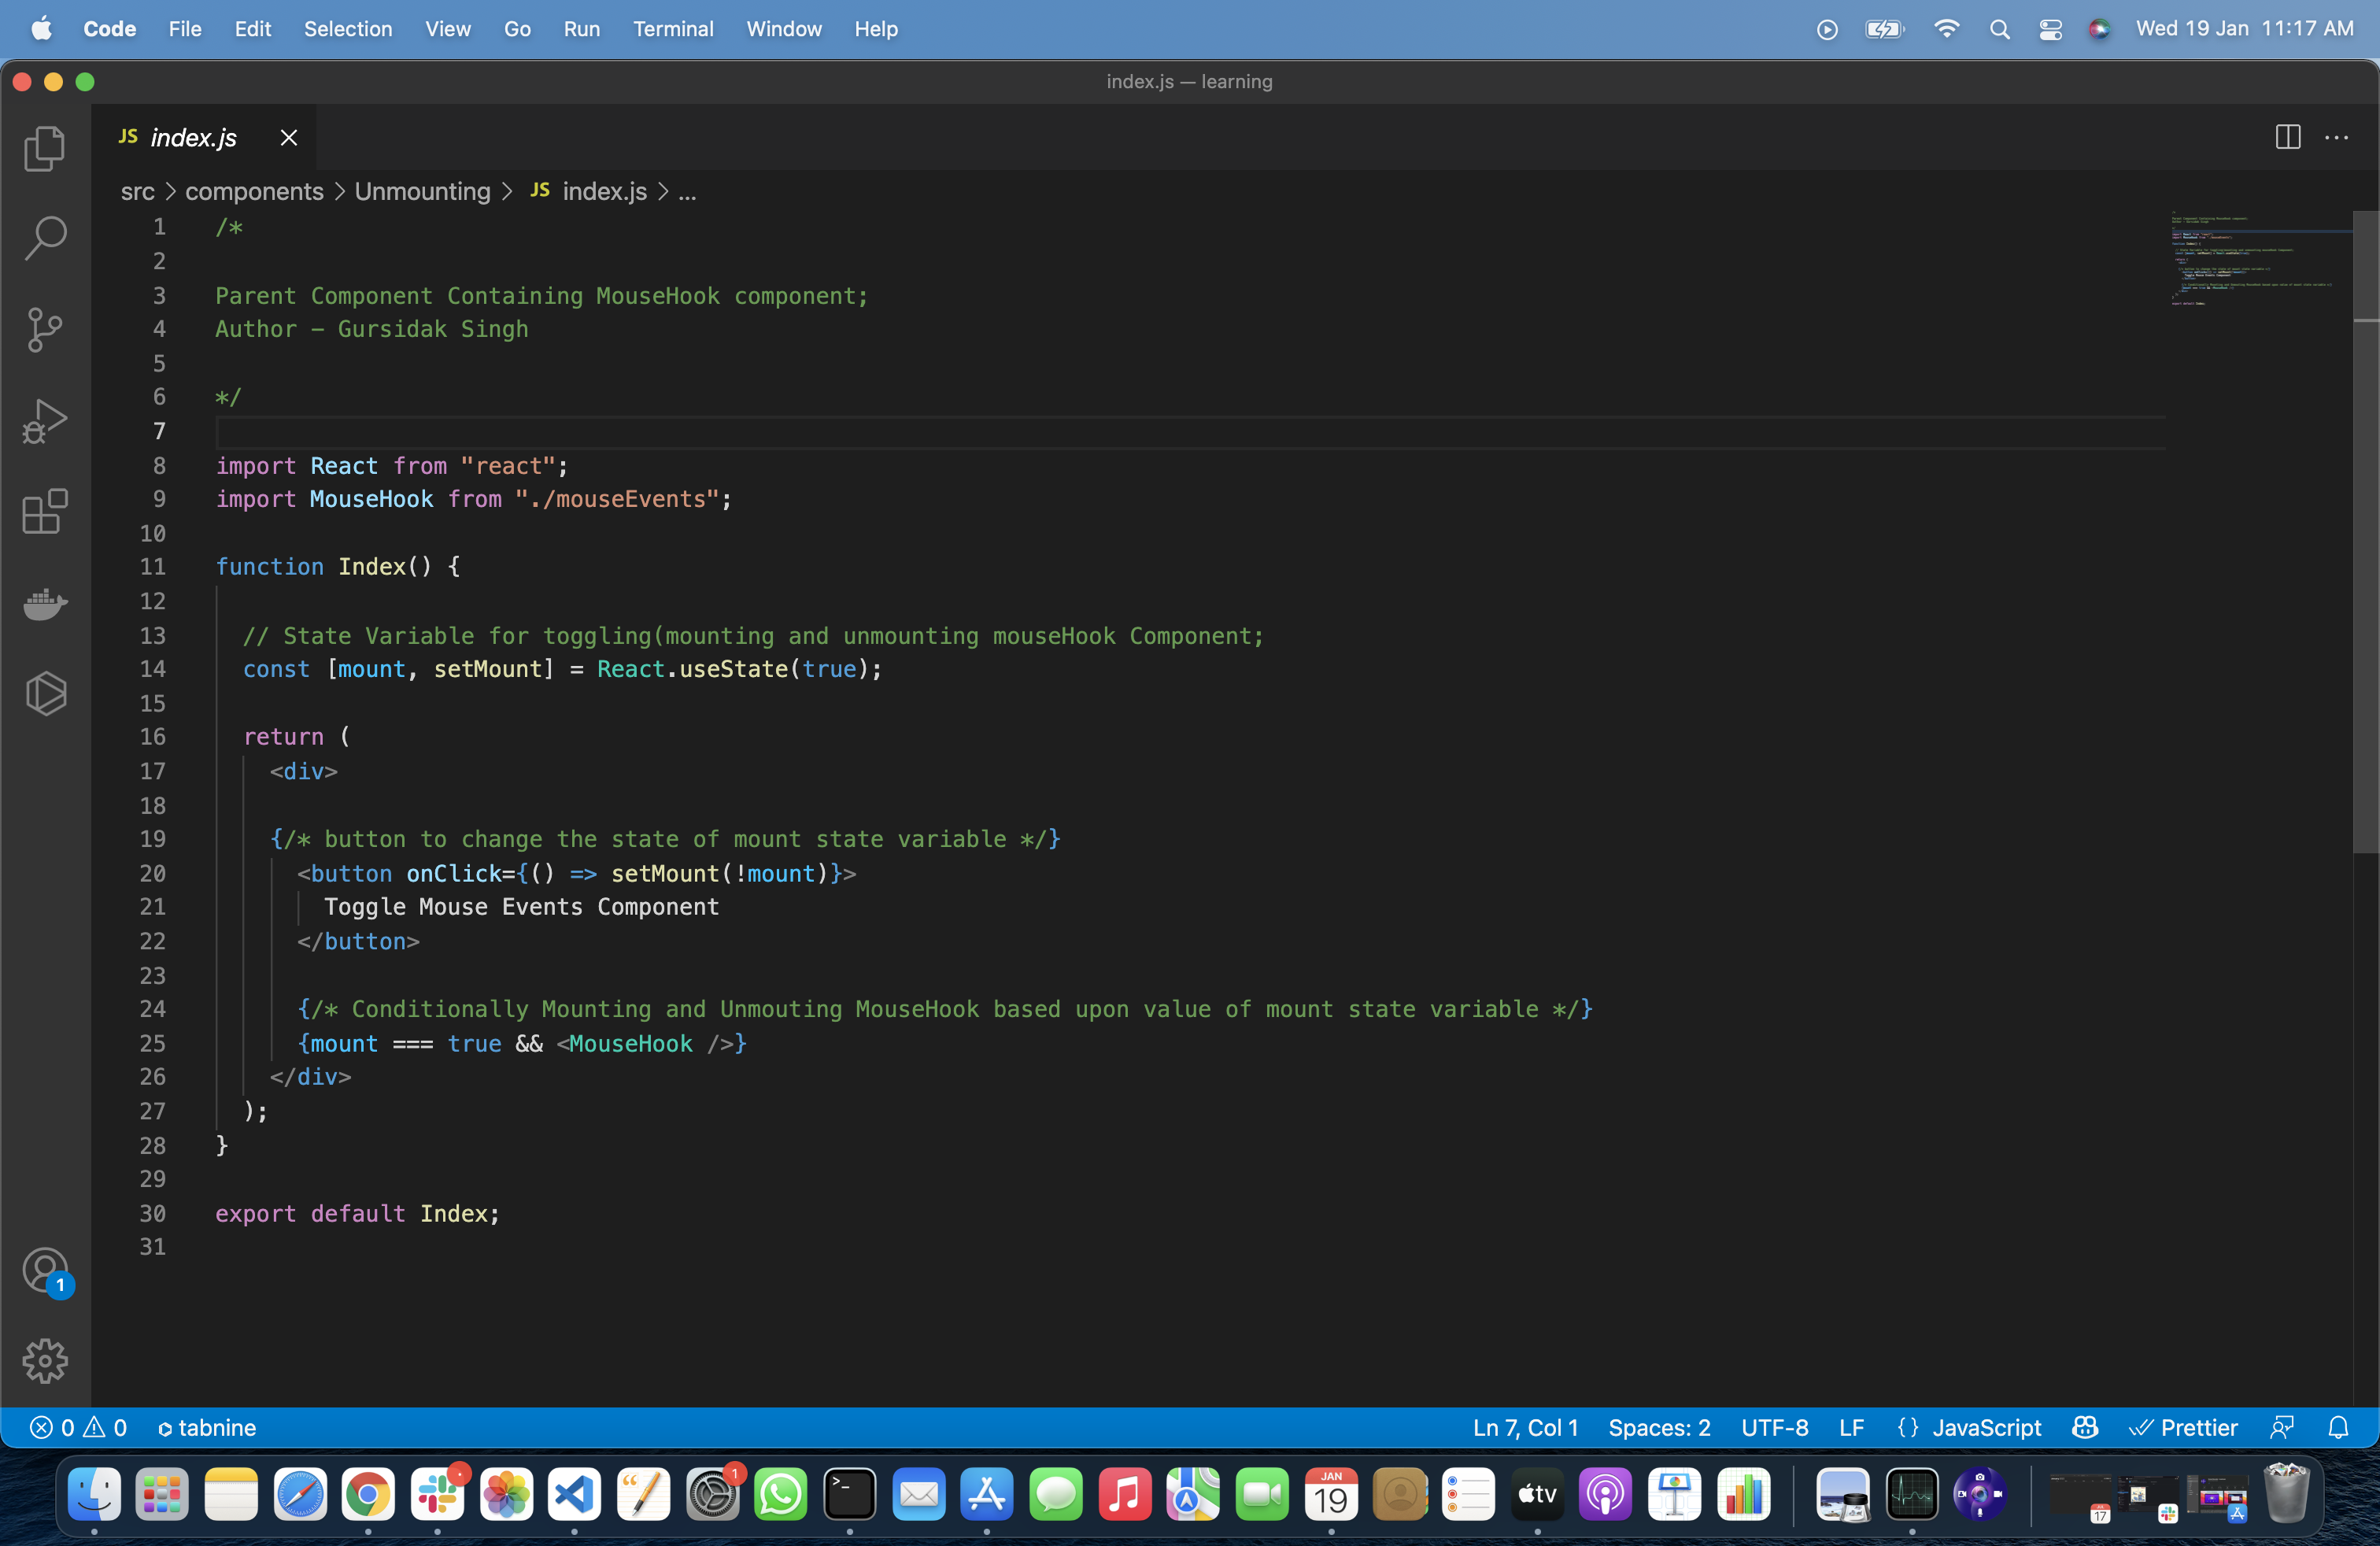Open Slack from the Dock
The width and height of the screenshot is (2380, 1546).
pyautogui.click(x=437, y=1494)
